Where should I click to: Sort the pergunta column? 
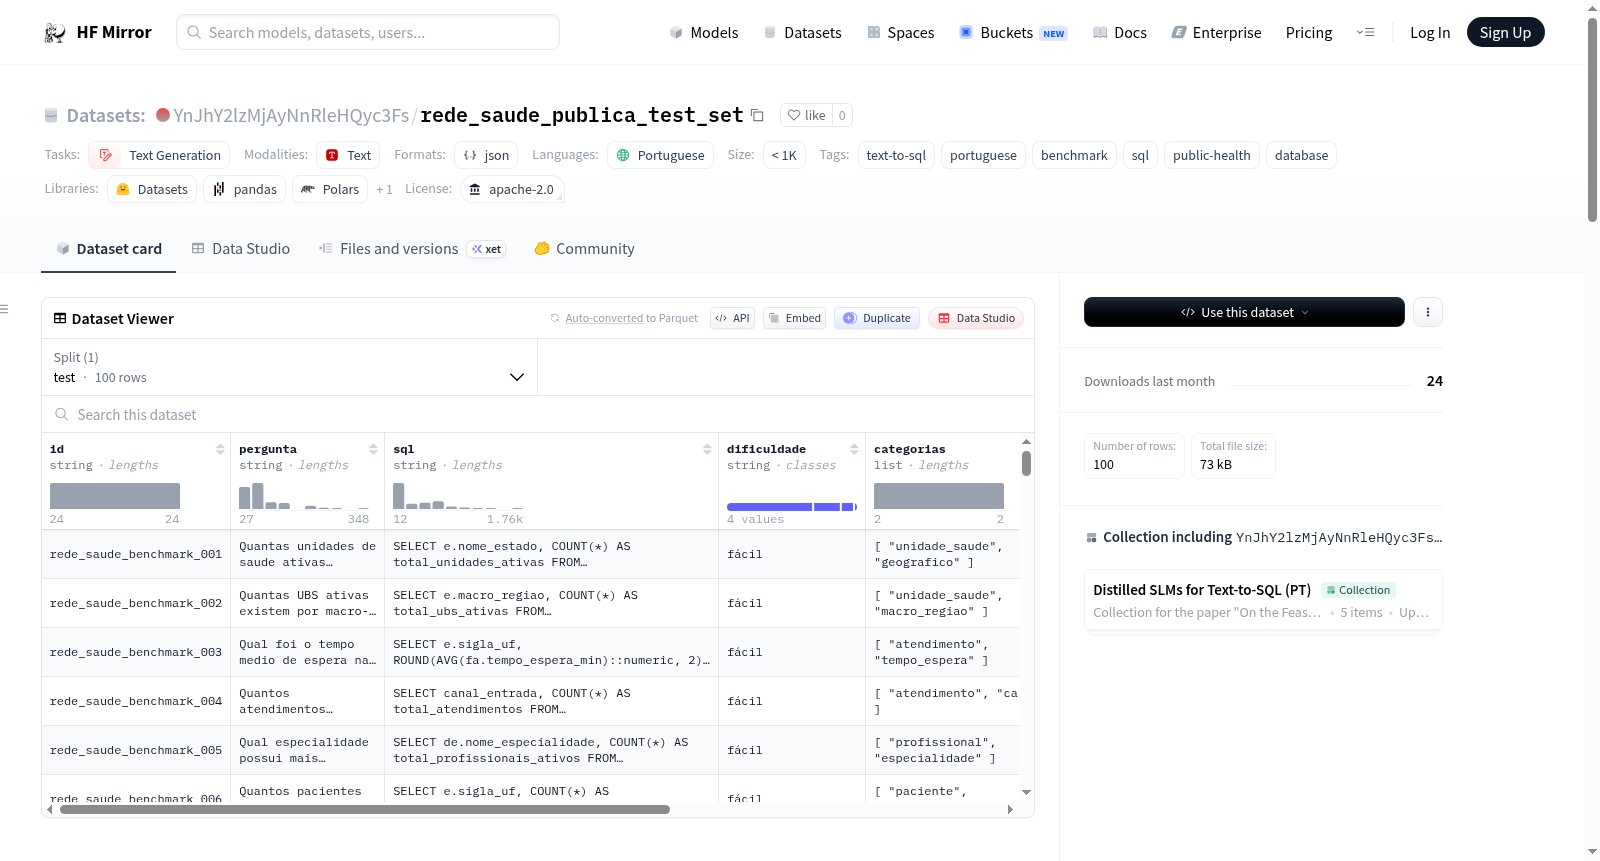373,450
